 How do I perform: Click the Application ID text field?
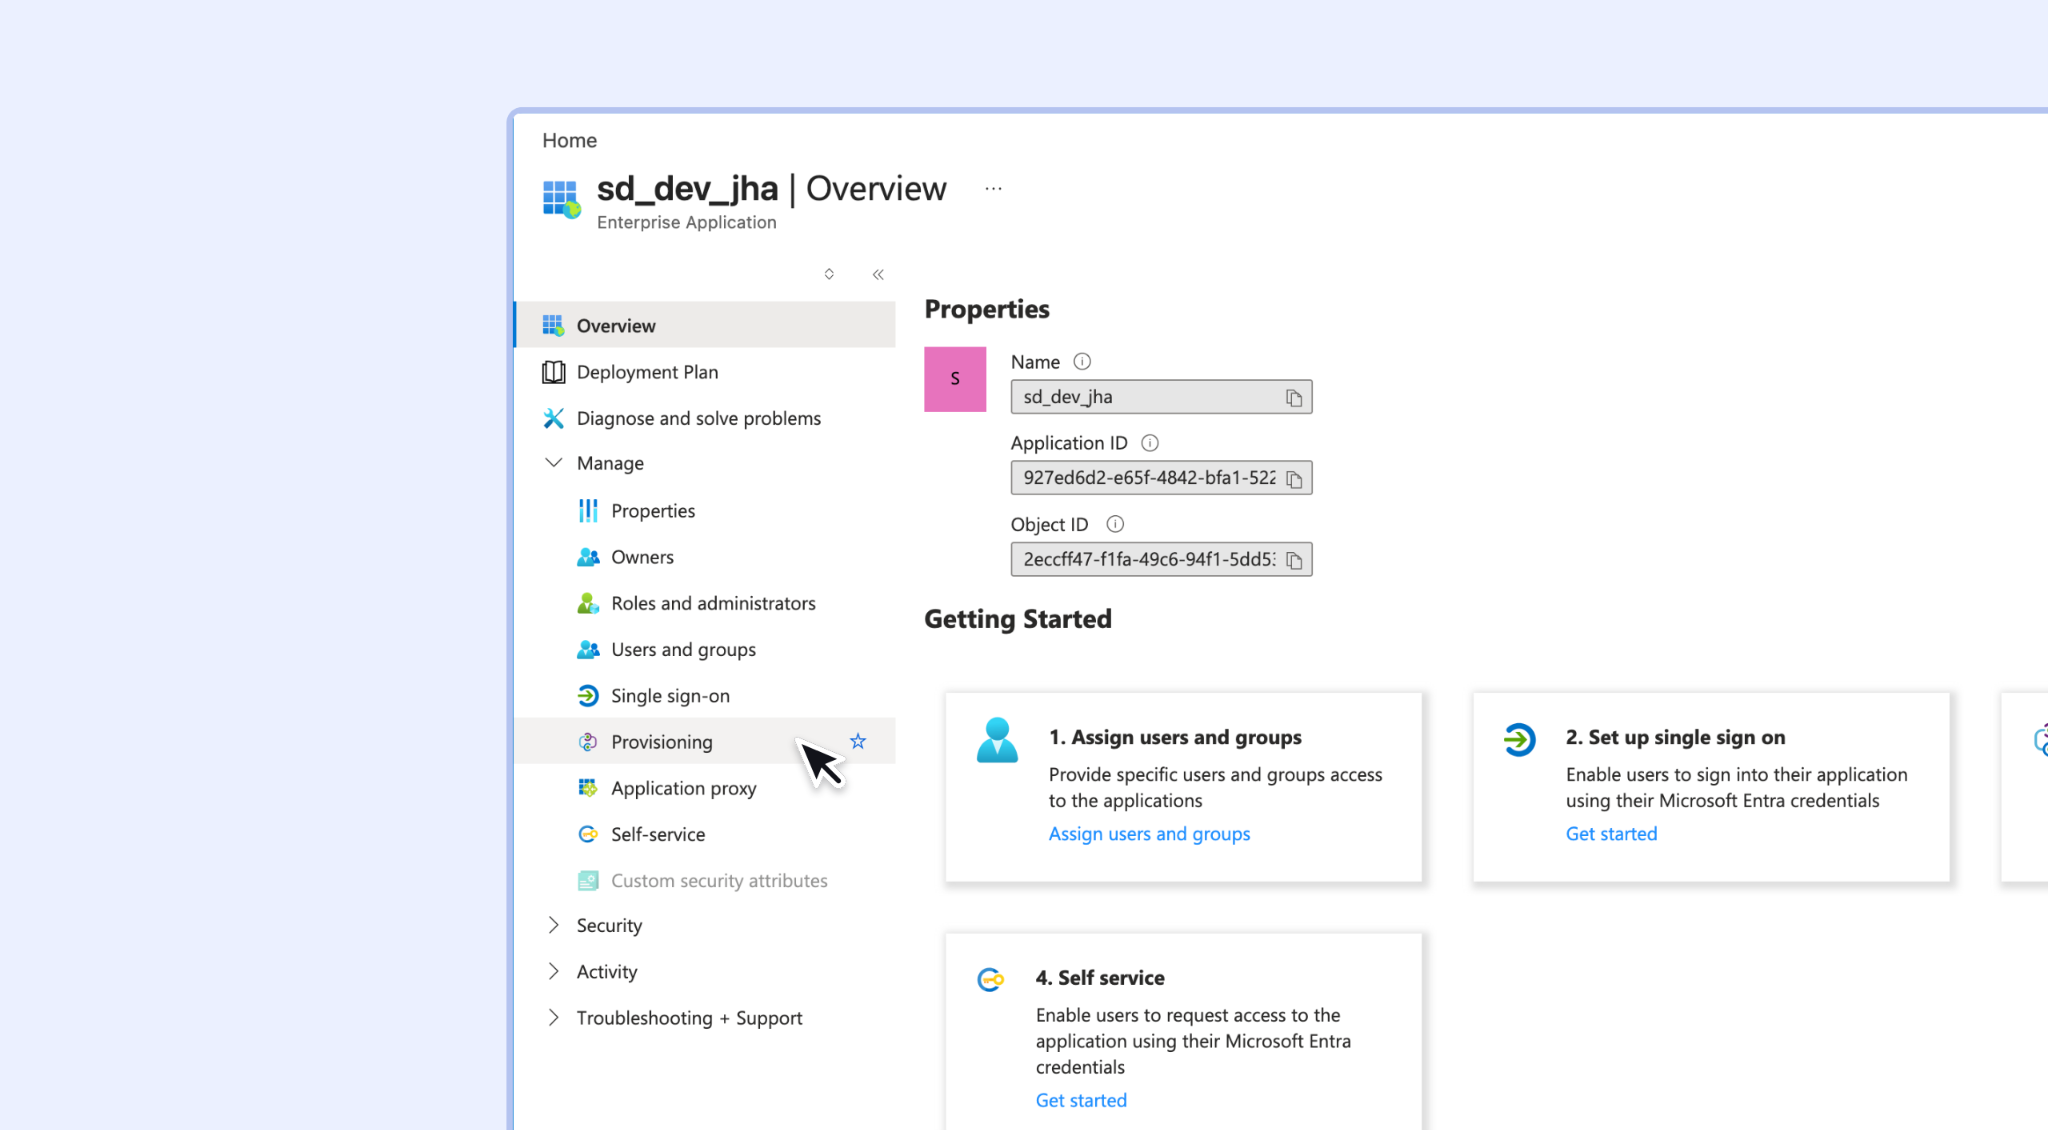(1161, 478)
